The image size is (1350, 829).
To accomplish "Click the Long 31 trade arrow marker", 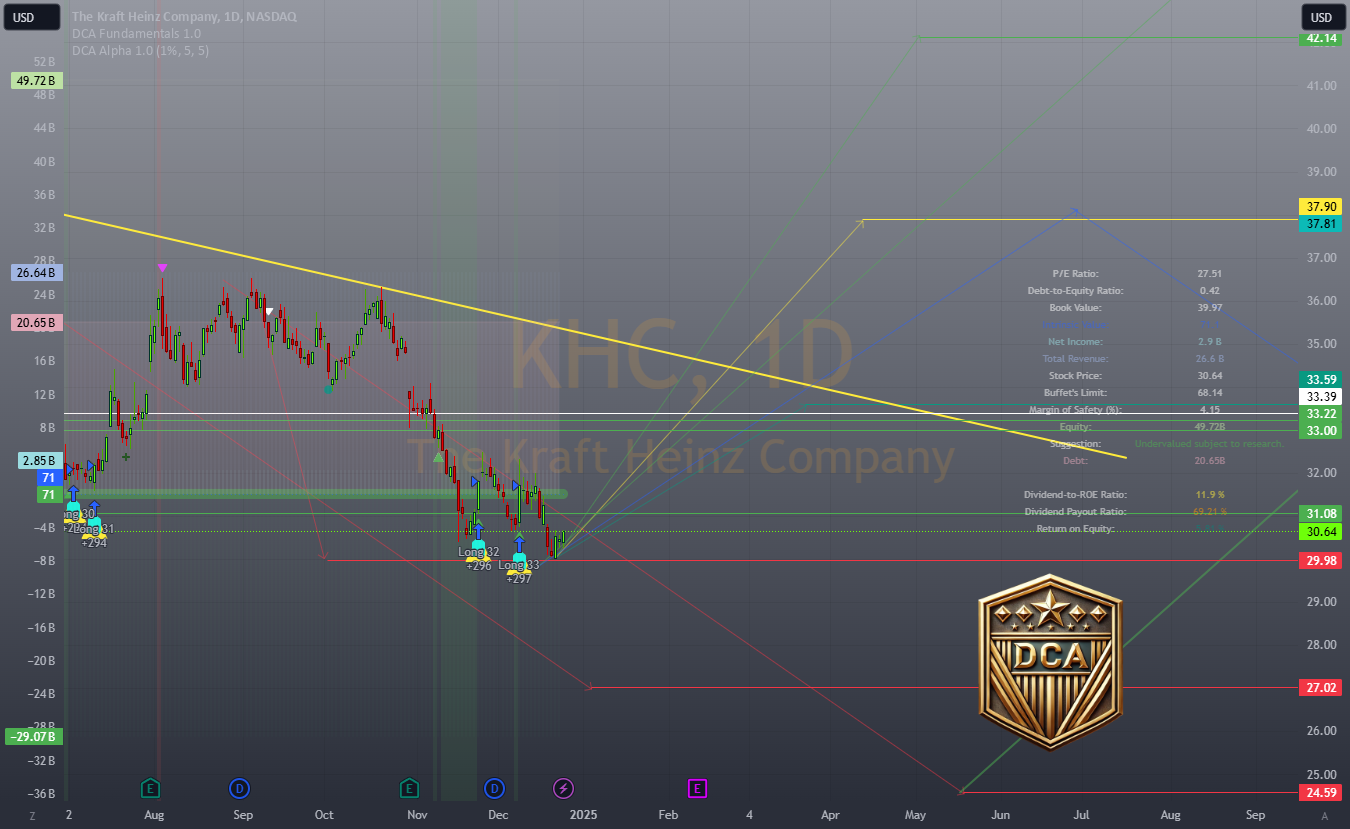I will tap(93, 507).
